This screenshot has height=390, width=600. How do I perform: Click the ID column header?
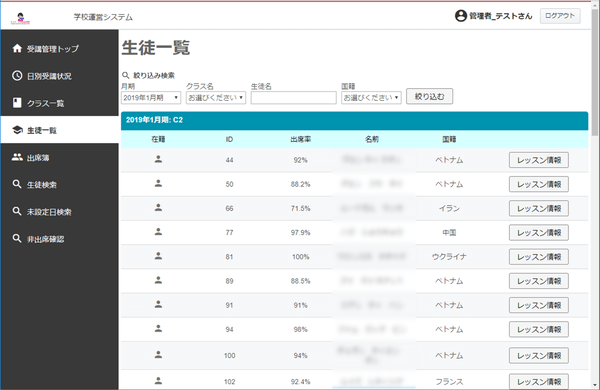(229, 139)
